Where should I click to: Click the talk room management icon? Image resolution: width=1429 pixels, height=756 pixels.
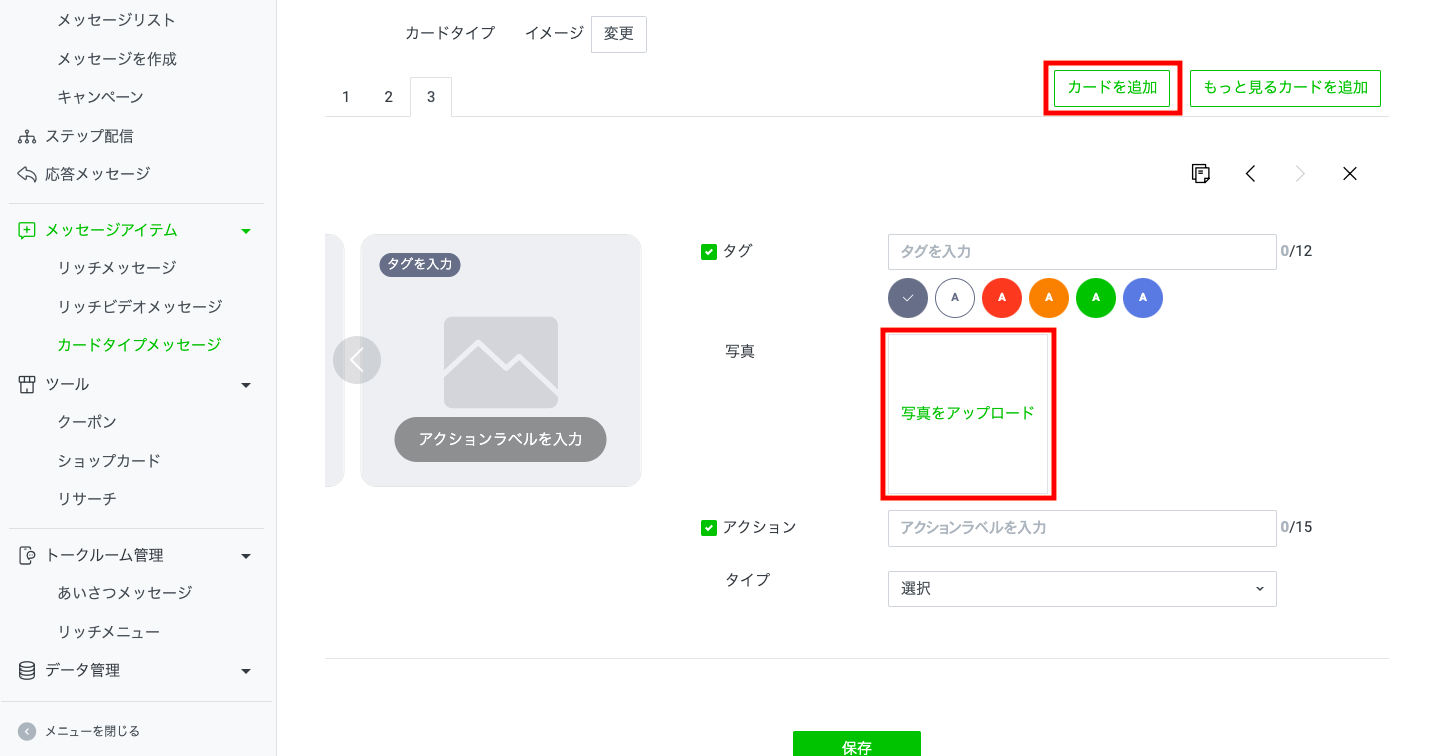(27, 555)
